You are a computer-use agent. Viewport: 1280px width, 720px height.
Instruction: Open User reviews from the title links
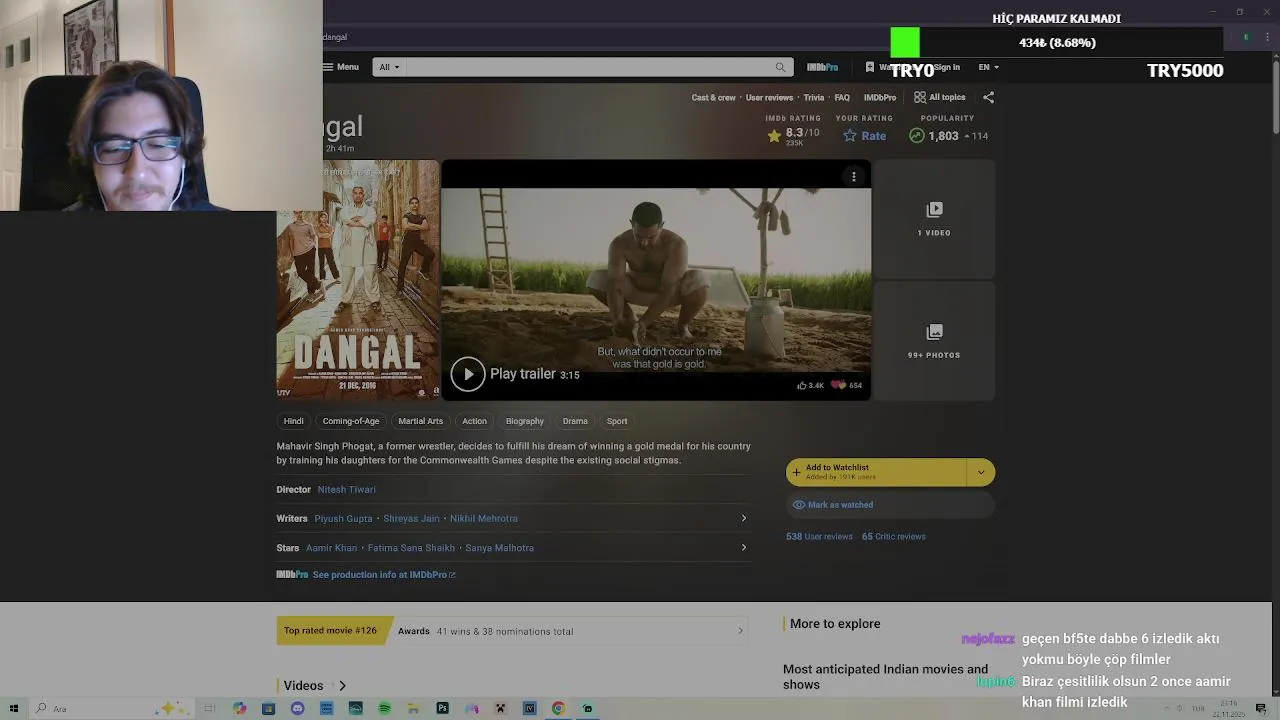pos(769,97)
